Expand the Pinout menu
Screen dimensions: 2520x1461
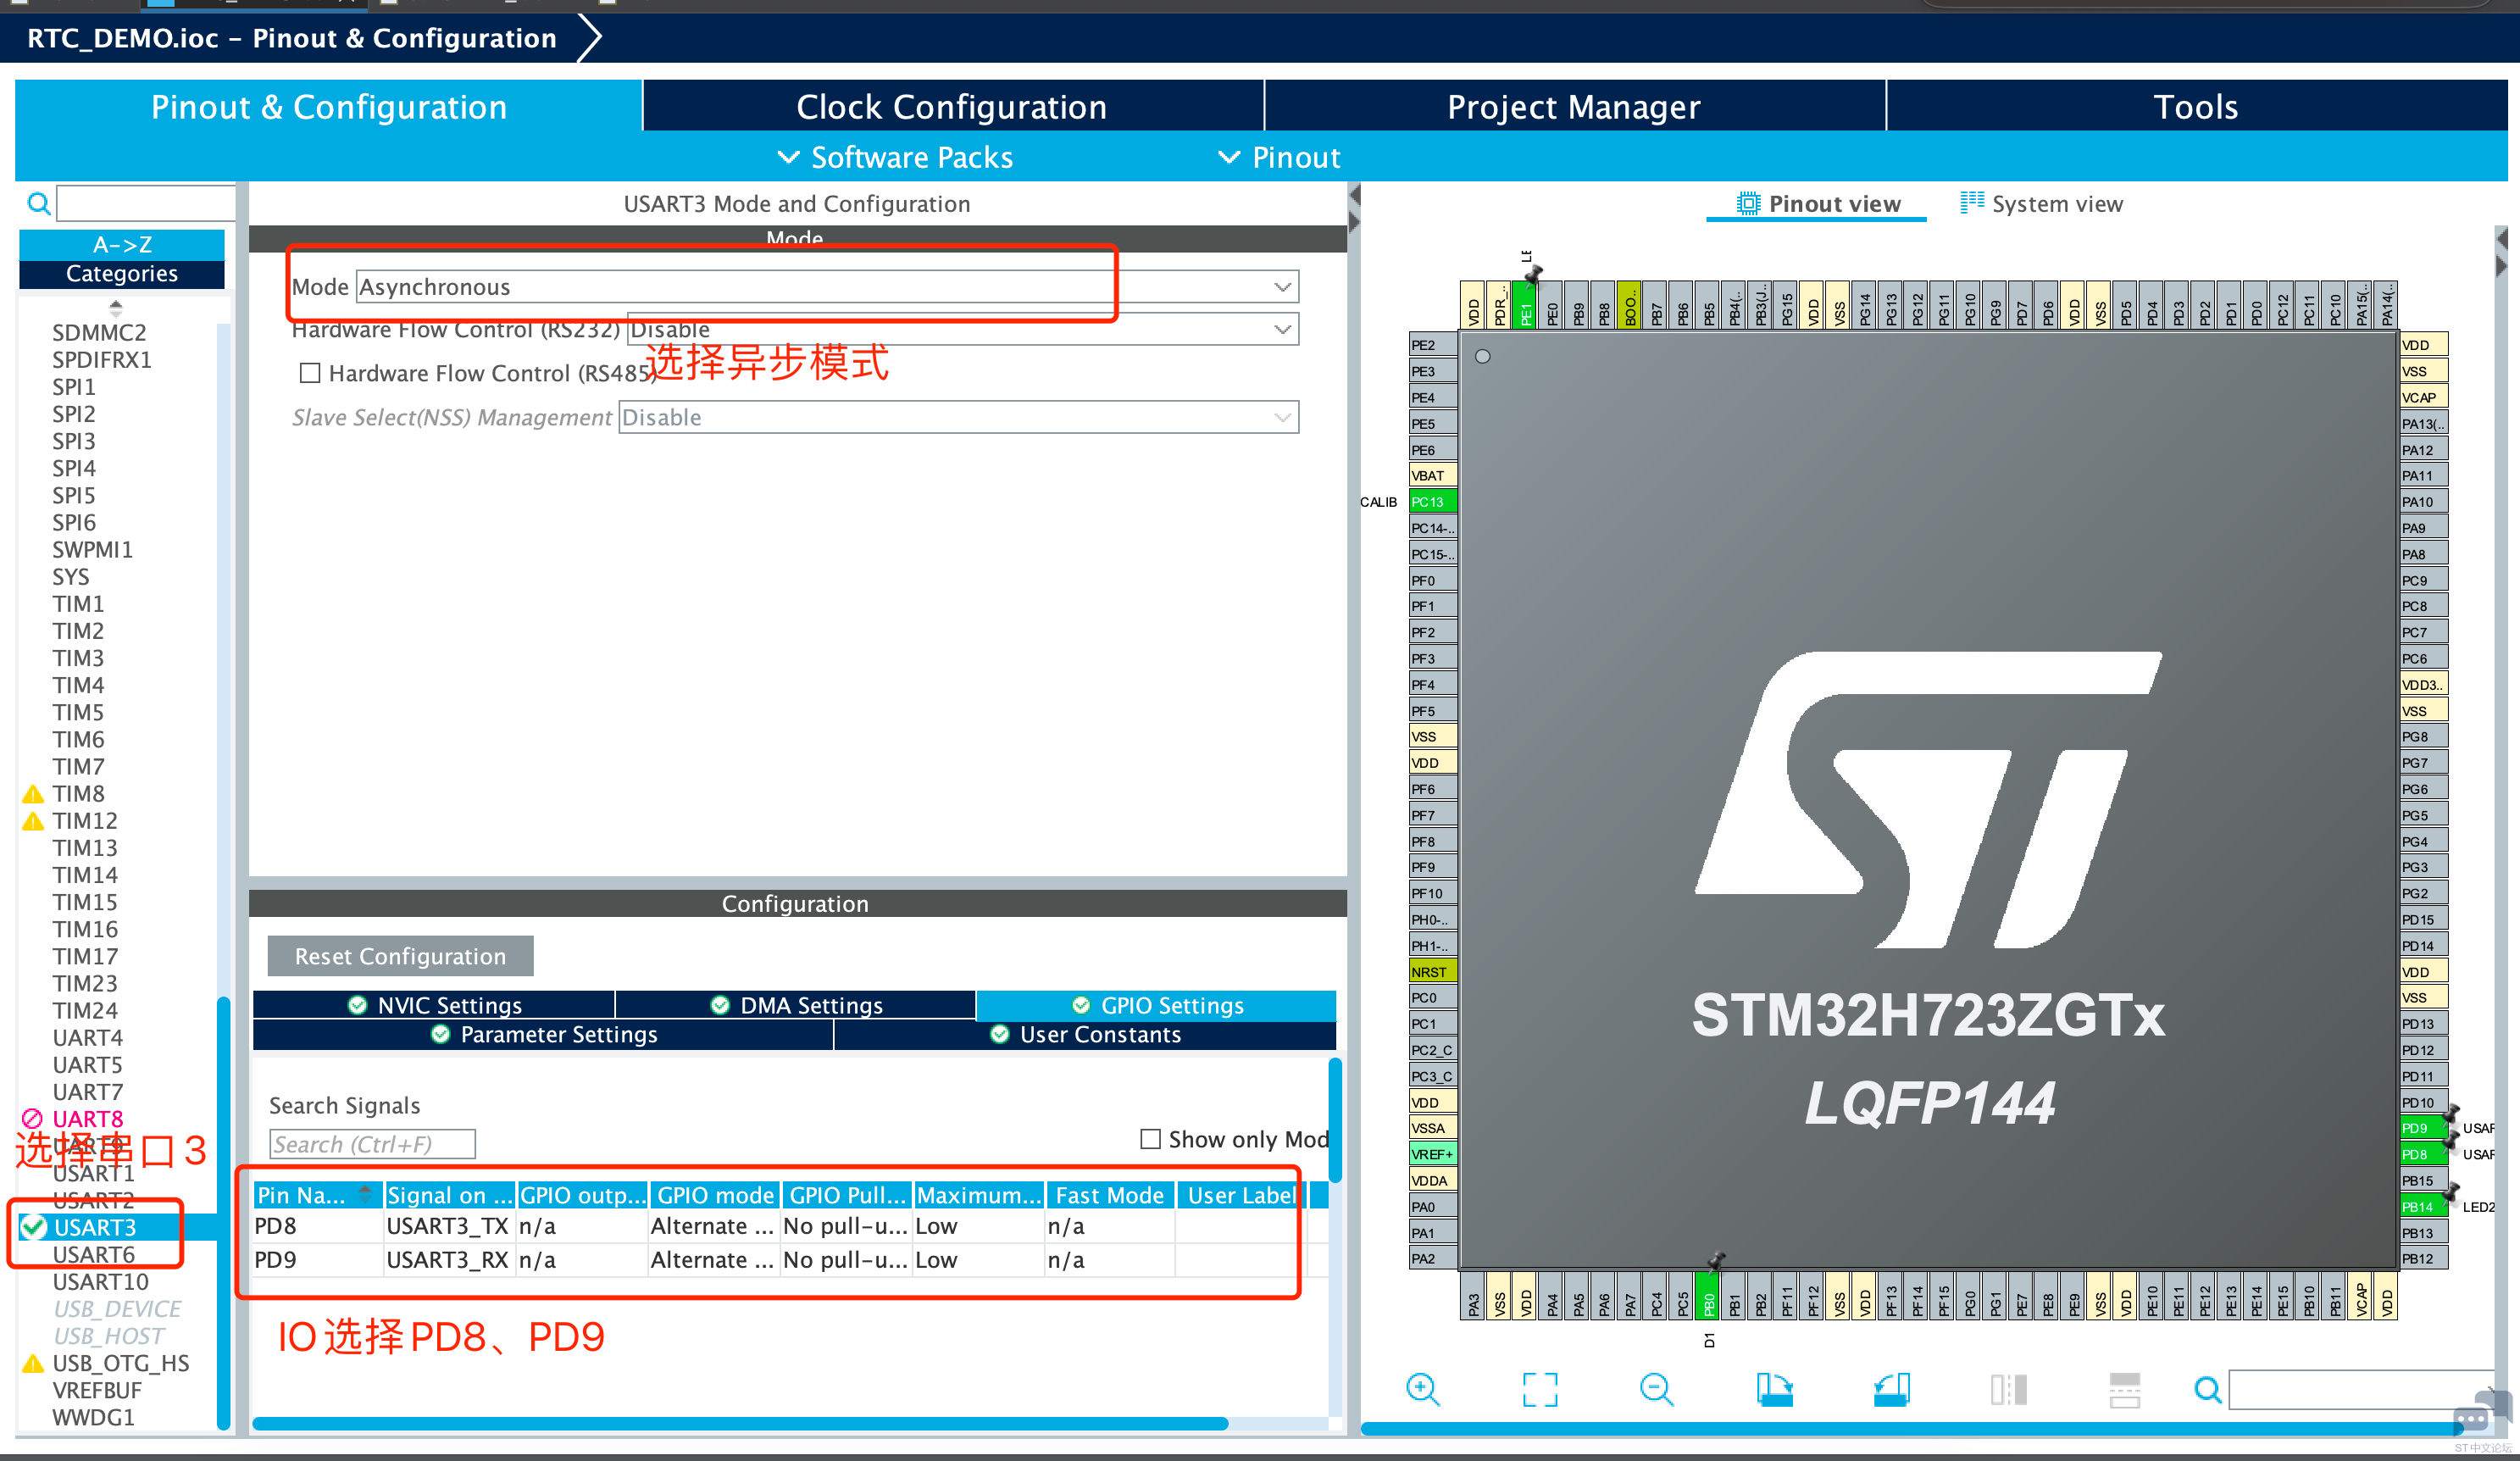(x=1279, y=157)
